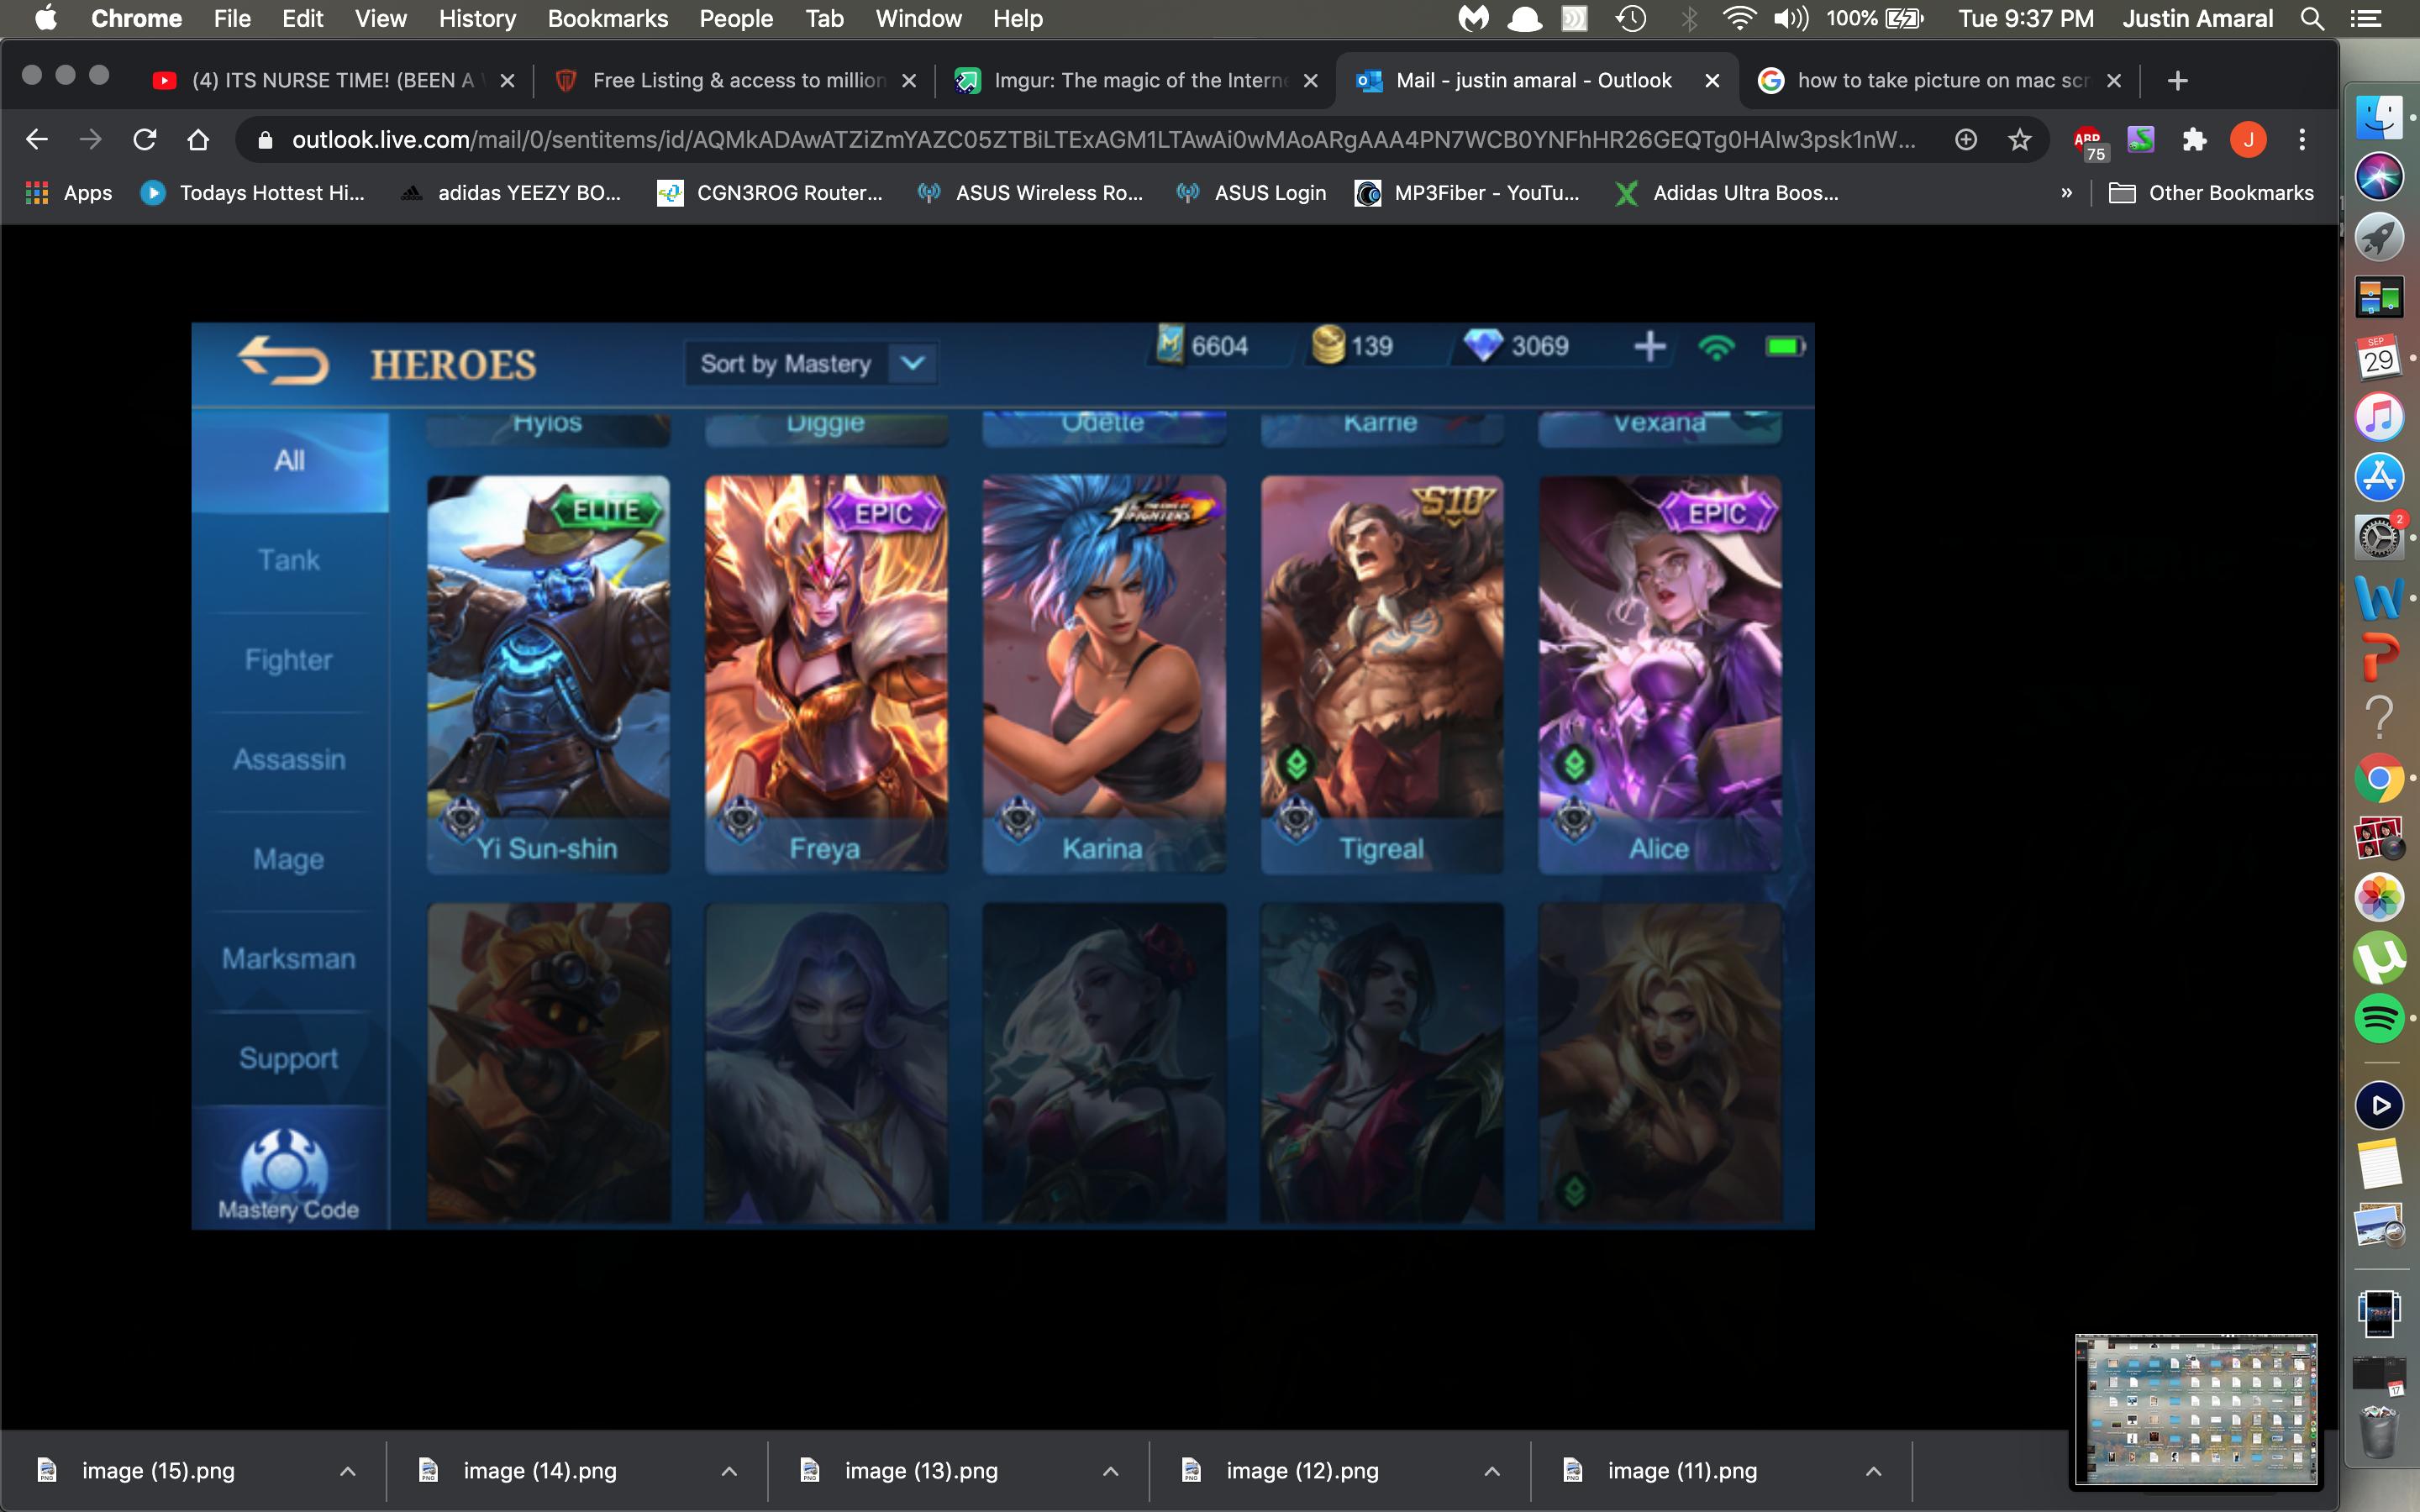The image size is (2420, 1512).
Task: Open the Bookmarks menu in menu bar
Action: coord(607,19)
